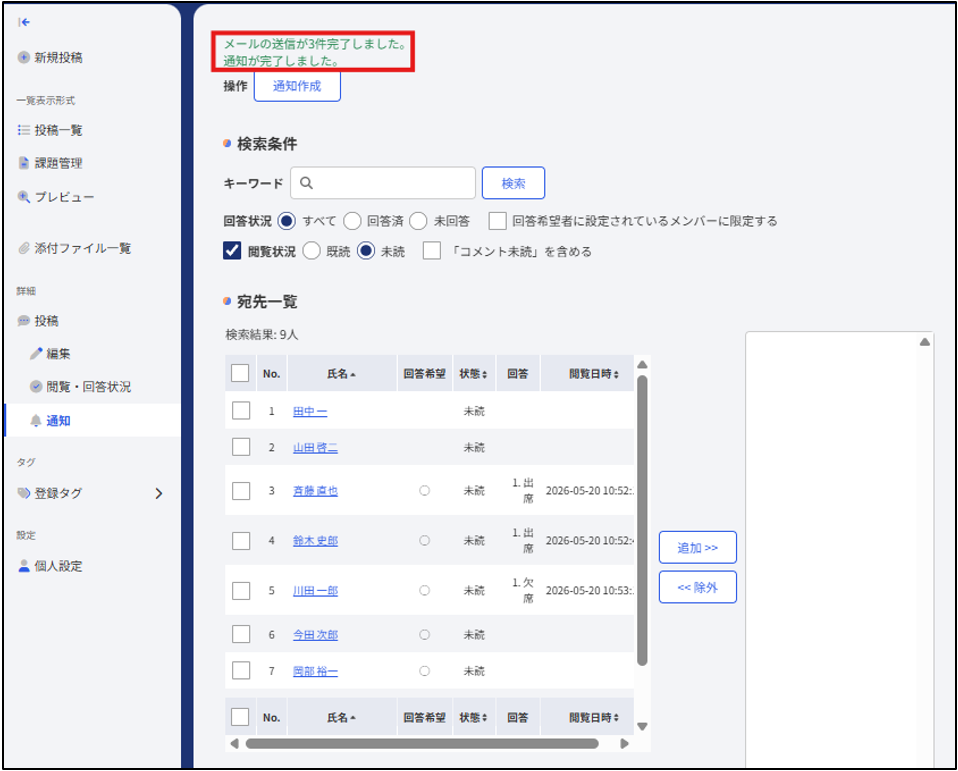Select the 未回答 radio button
The image size is (958, 771).
coord(418,221)
